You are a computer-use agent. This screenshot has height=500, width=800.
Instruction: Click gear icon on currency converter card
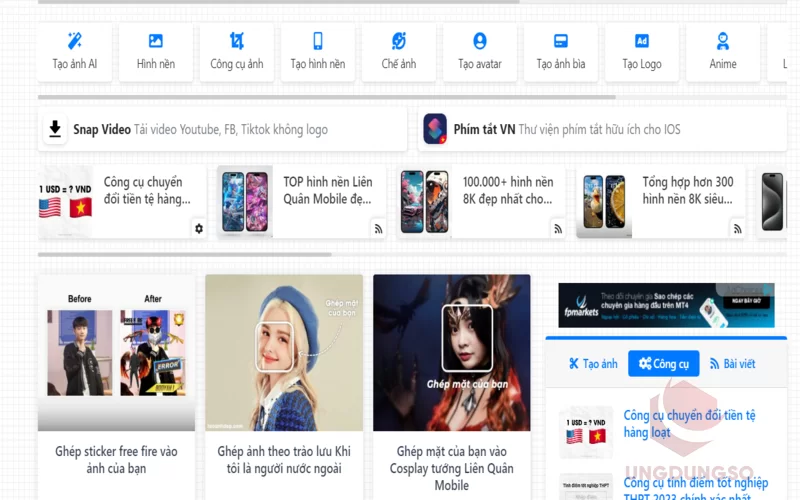pyautogui.click(x=199, y=229)
